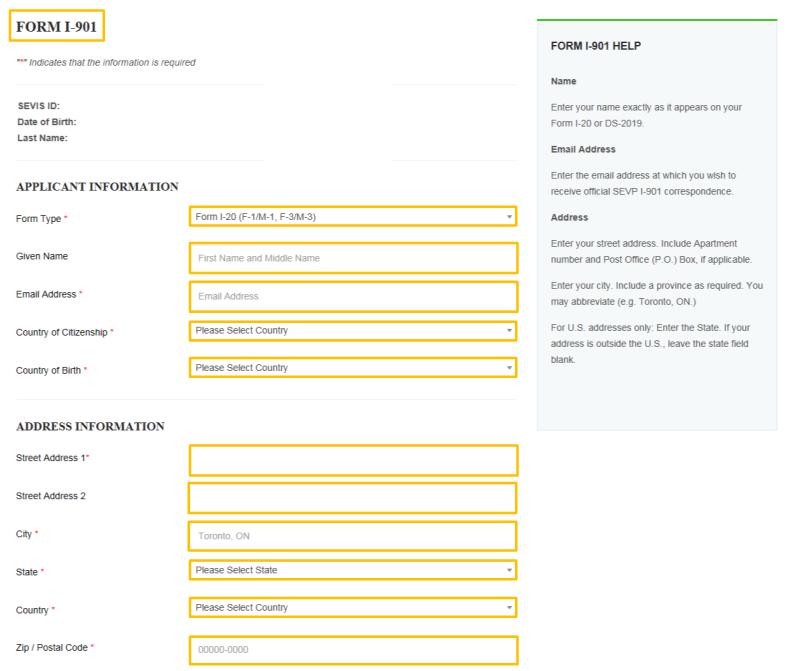Click the State dropdown arrow icon
The height and width of the screenshot is (671, 797).
509,570
